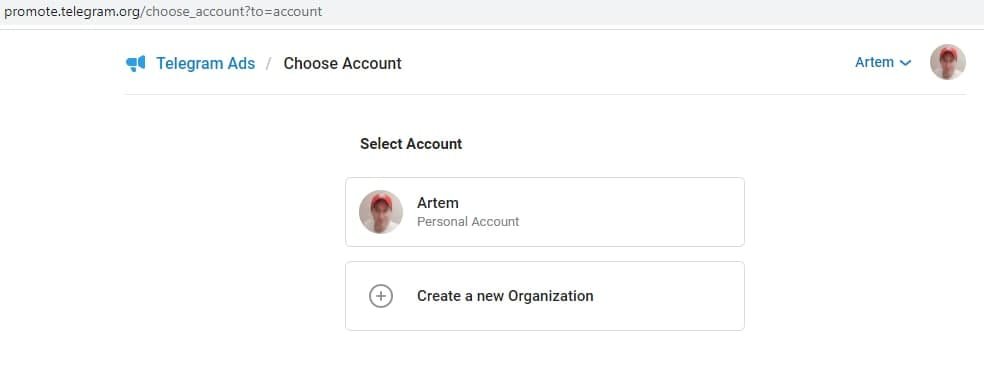Choose Create a new Organization option
The width and height of the screenshot is (984, 391).
point(545,296)
